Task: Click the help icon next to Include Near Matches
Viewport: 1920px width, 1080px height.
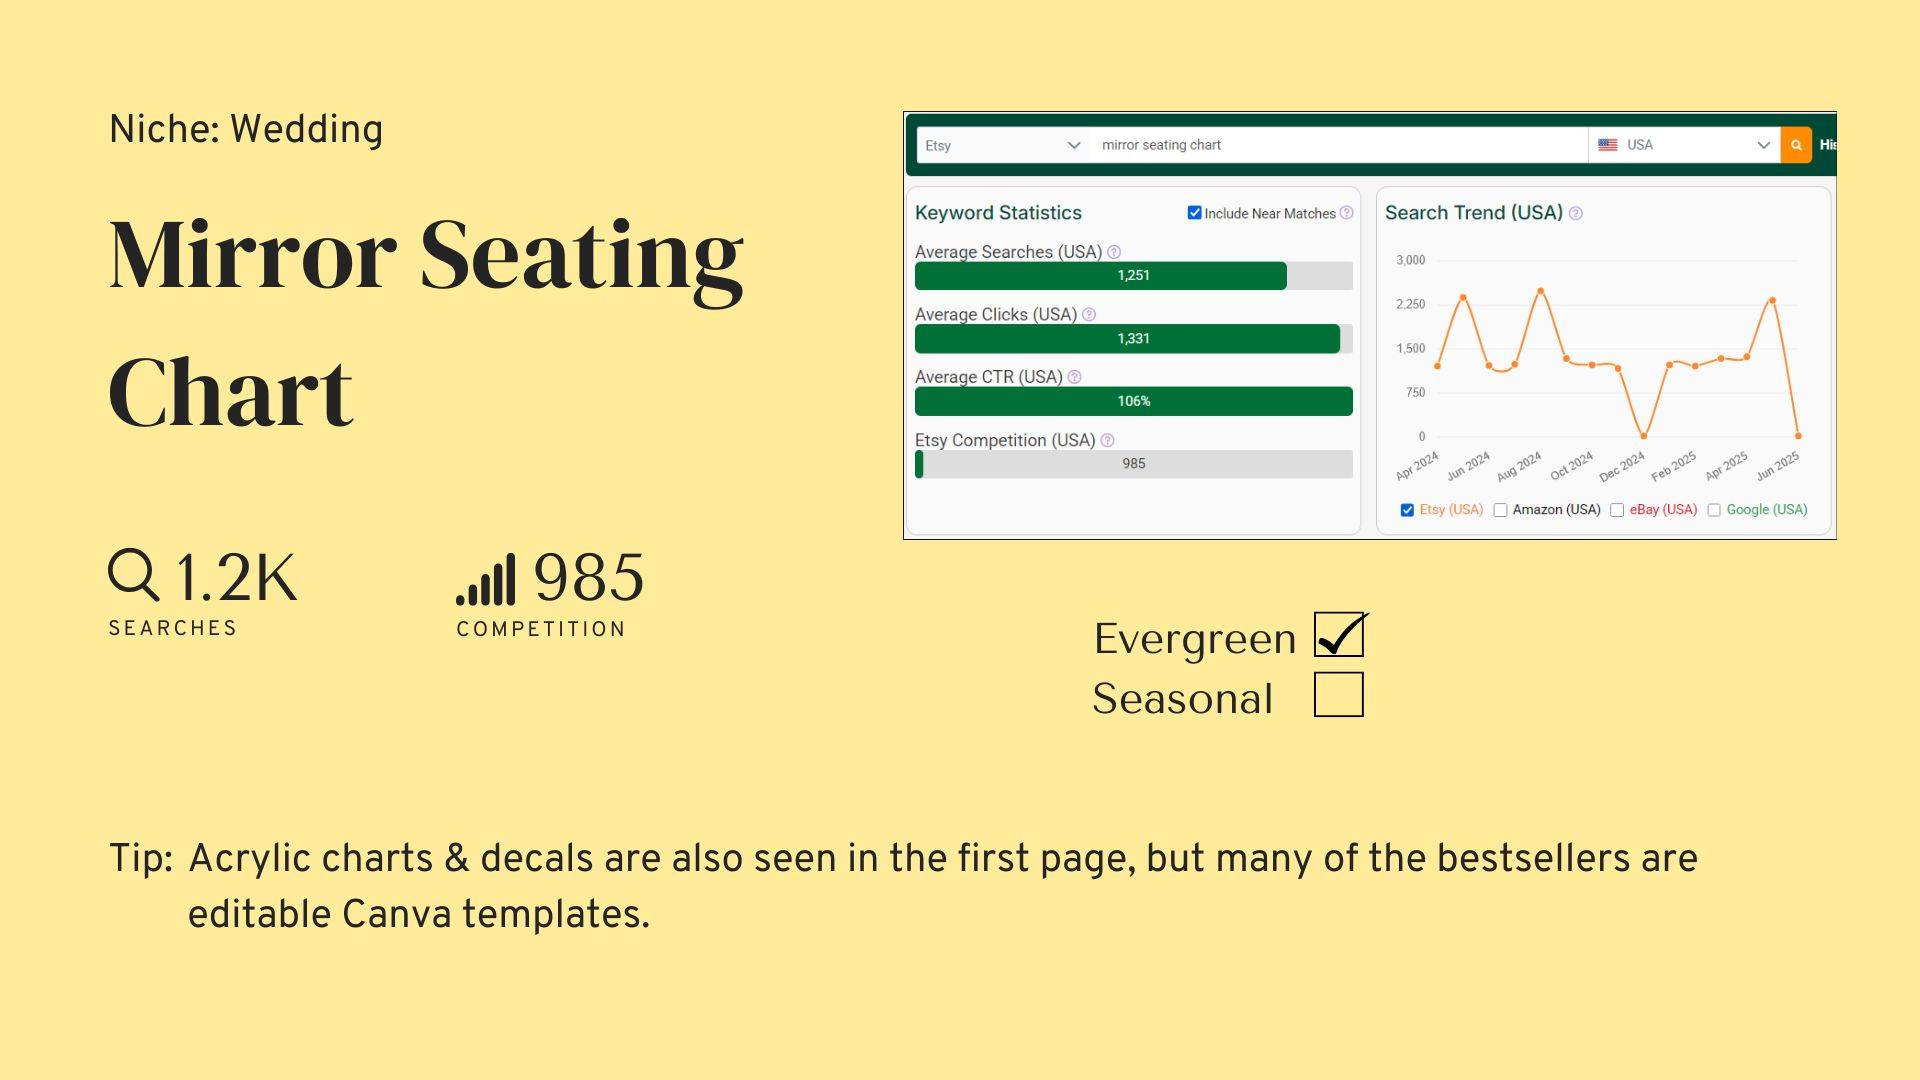Action: point(1346,213)
